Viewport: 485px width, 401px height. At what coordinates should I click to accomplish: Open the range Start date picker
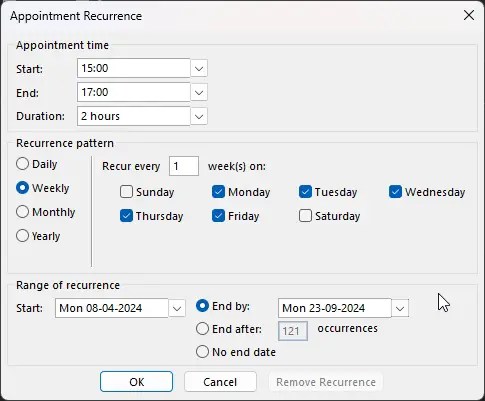(177, 308)
